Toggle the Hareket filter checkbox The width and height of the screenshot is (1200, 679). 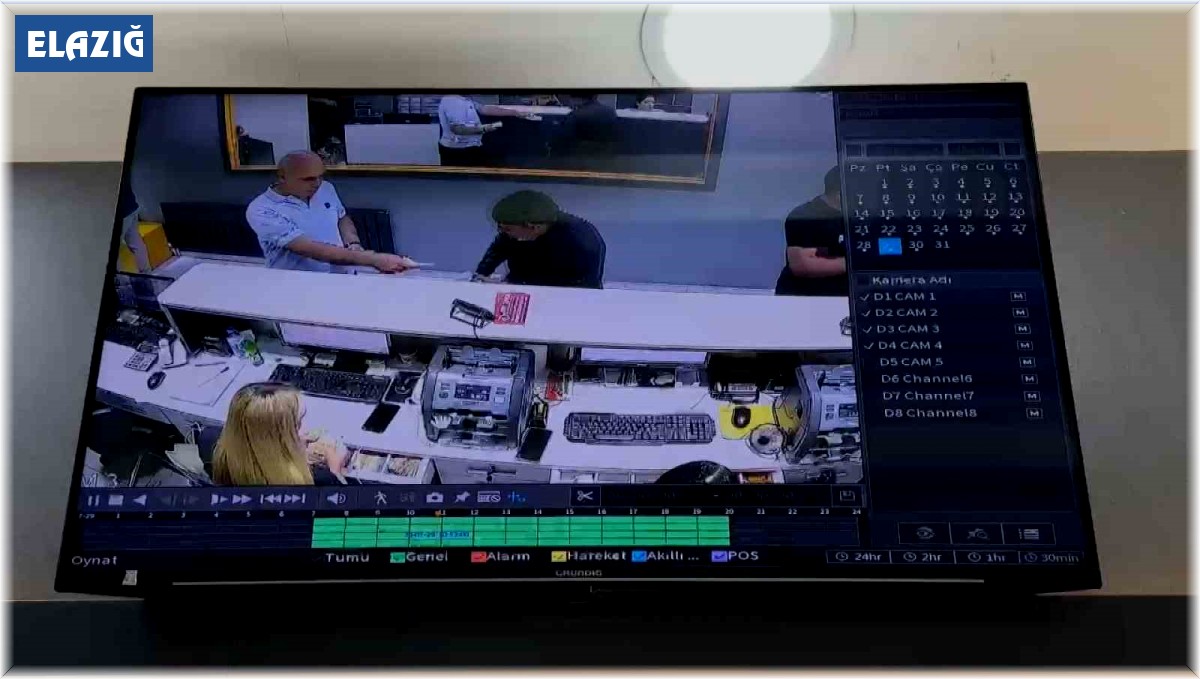pos(558,556)
